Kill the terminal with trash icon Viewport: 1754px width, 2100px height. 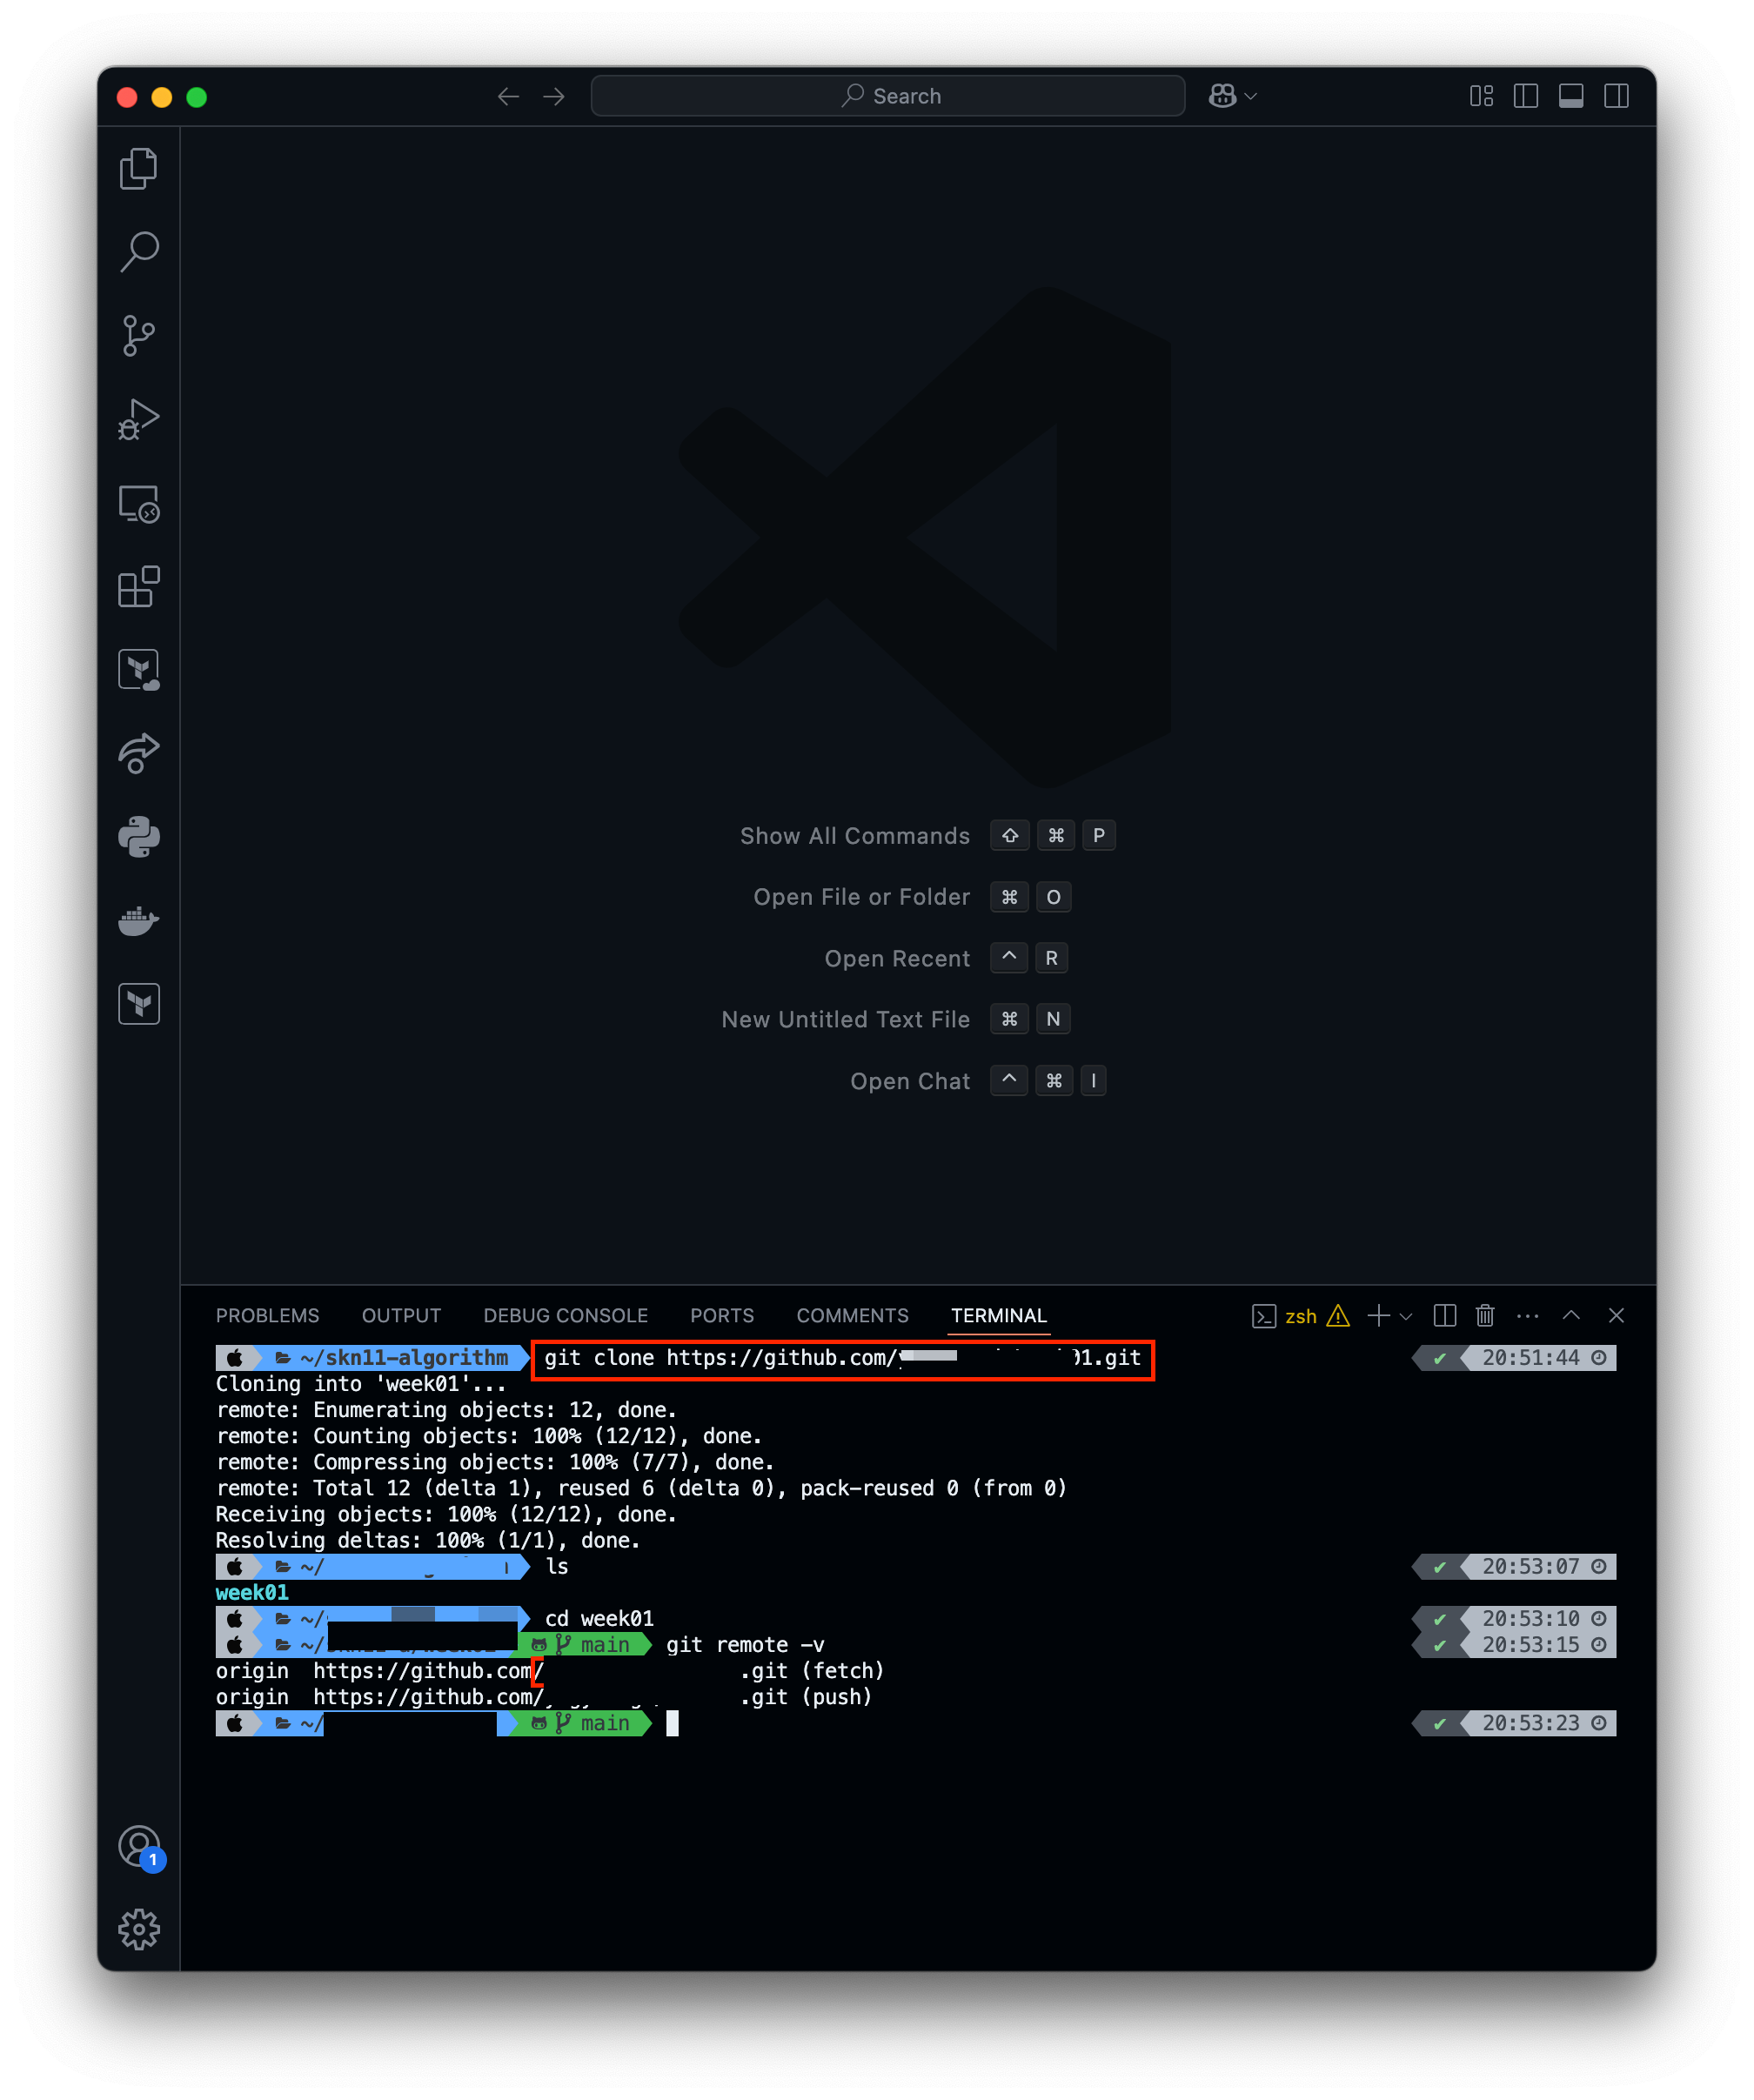click(1484, 1316)
